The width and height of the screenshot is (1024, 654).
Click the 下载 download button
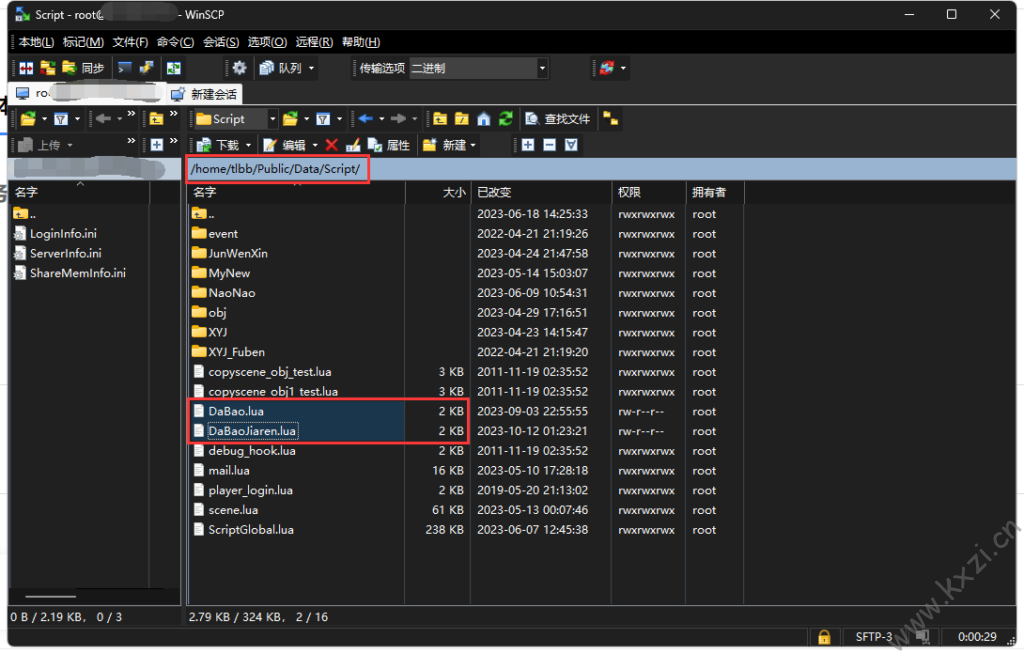coord(218,145)
